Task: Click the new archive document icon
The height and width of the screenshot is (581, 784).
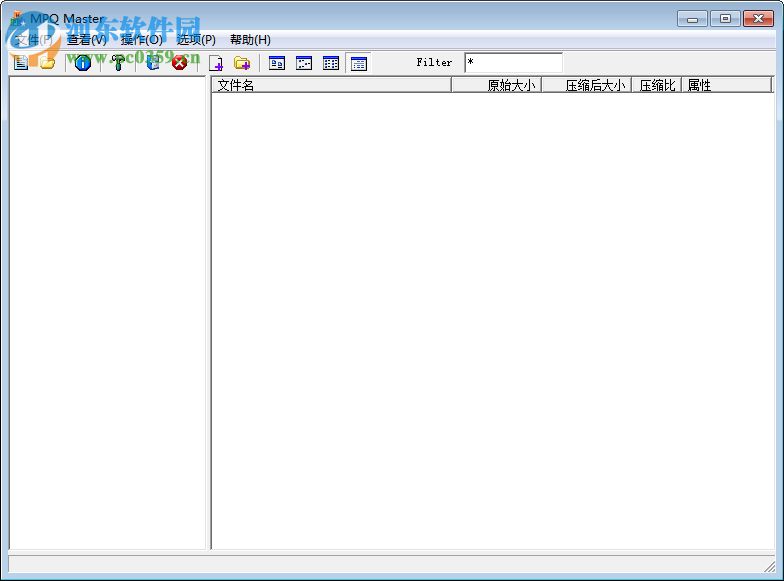Action: [x=20, y=63]
